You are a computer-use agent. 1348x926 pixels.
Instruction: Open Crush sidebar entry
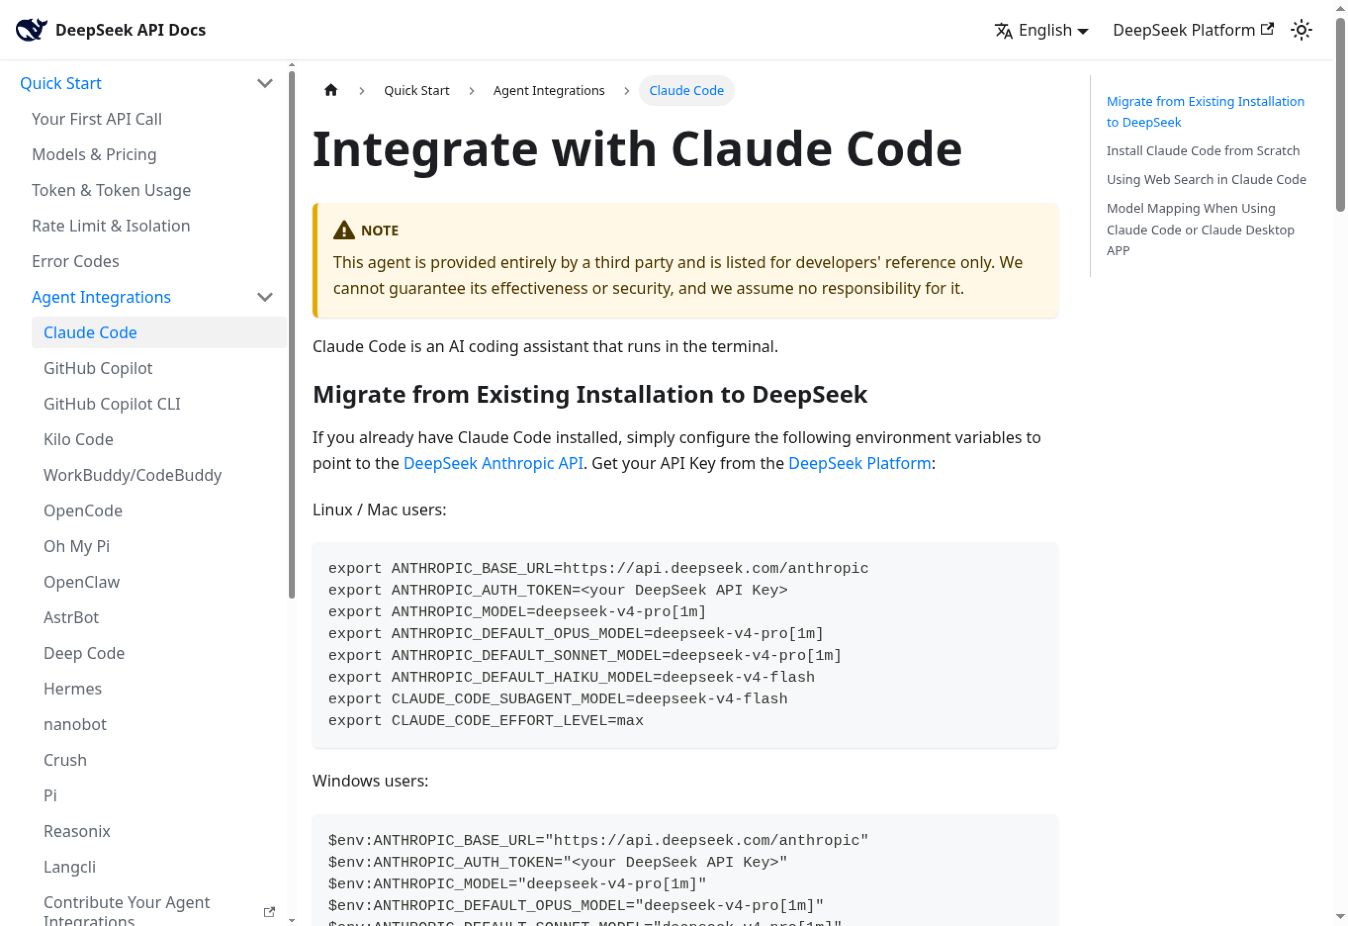(x=65, y=760)
